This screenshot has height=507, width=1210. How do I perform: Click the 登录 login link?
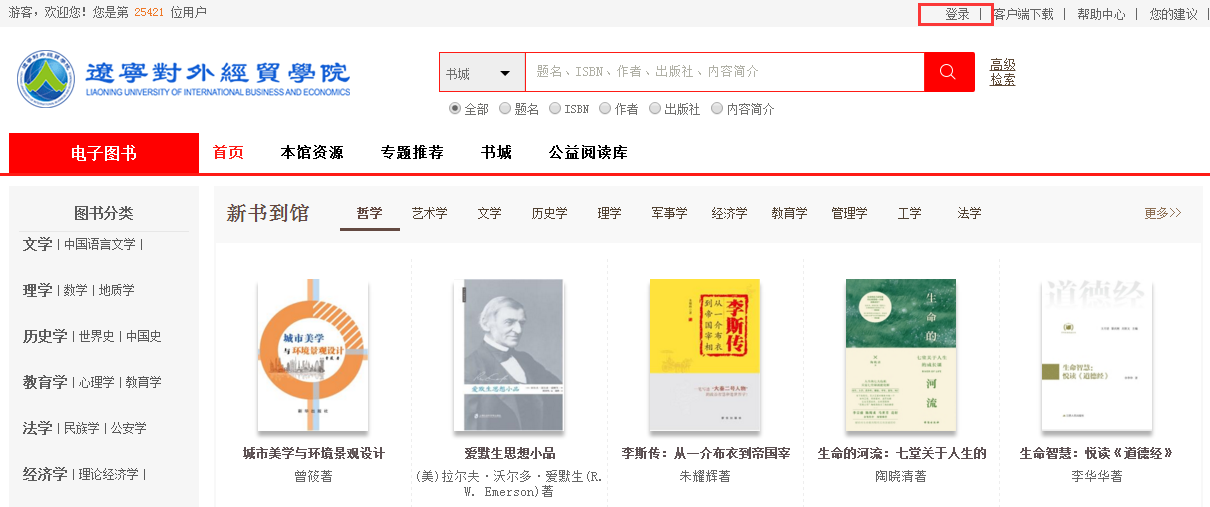(x=957, y=14)
